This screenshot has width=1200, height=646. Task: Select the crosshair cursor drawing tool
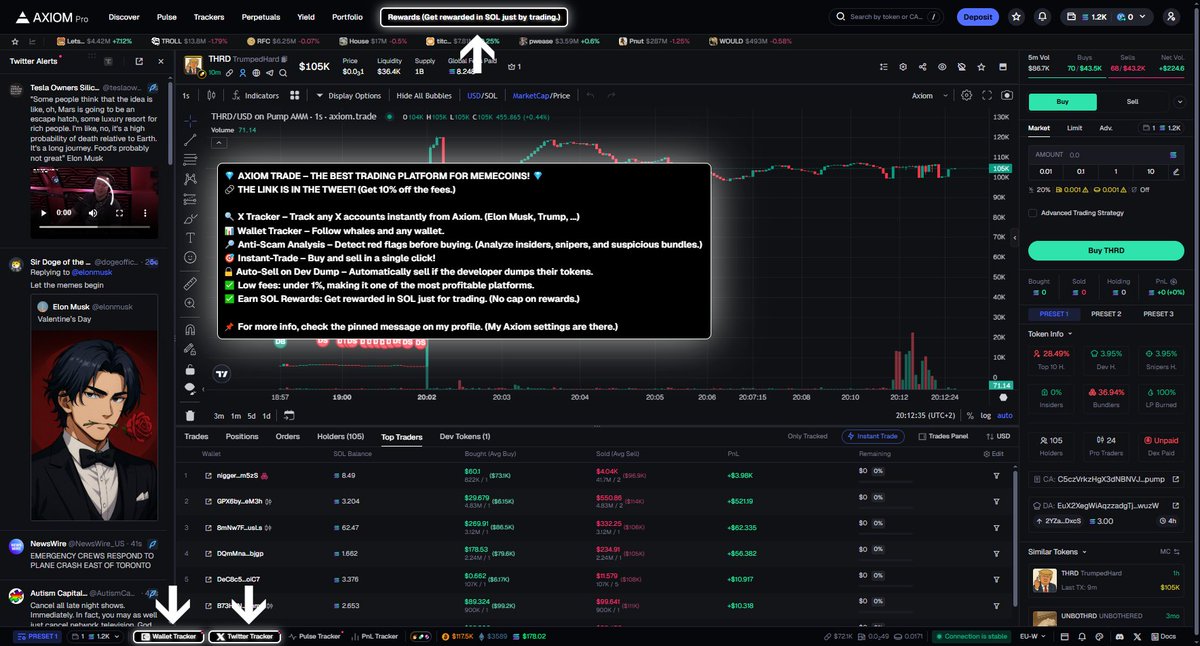[x=190, y=120]
